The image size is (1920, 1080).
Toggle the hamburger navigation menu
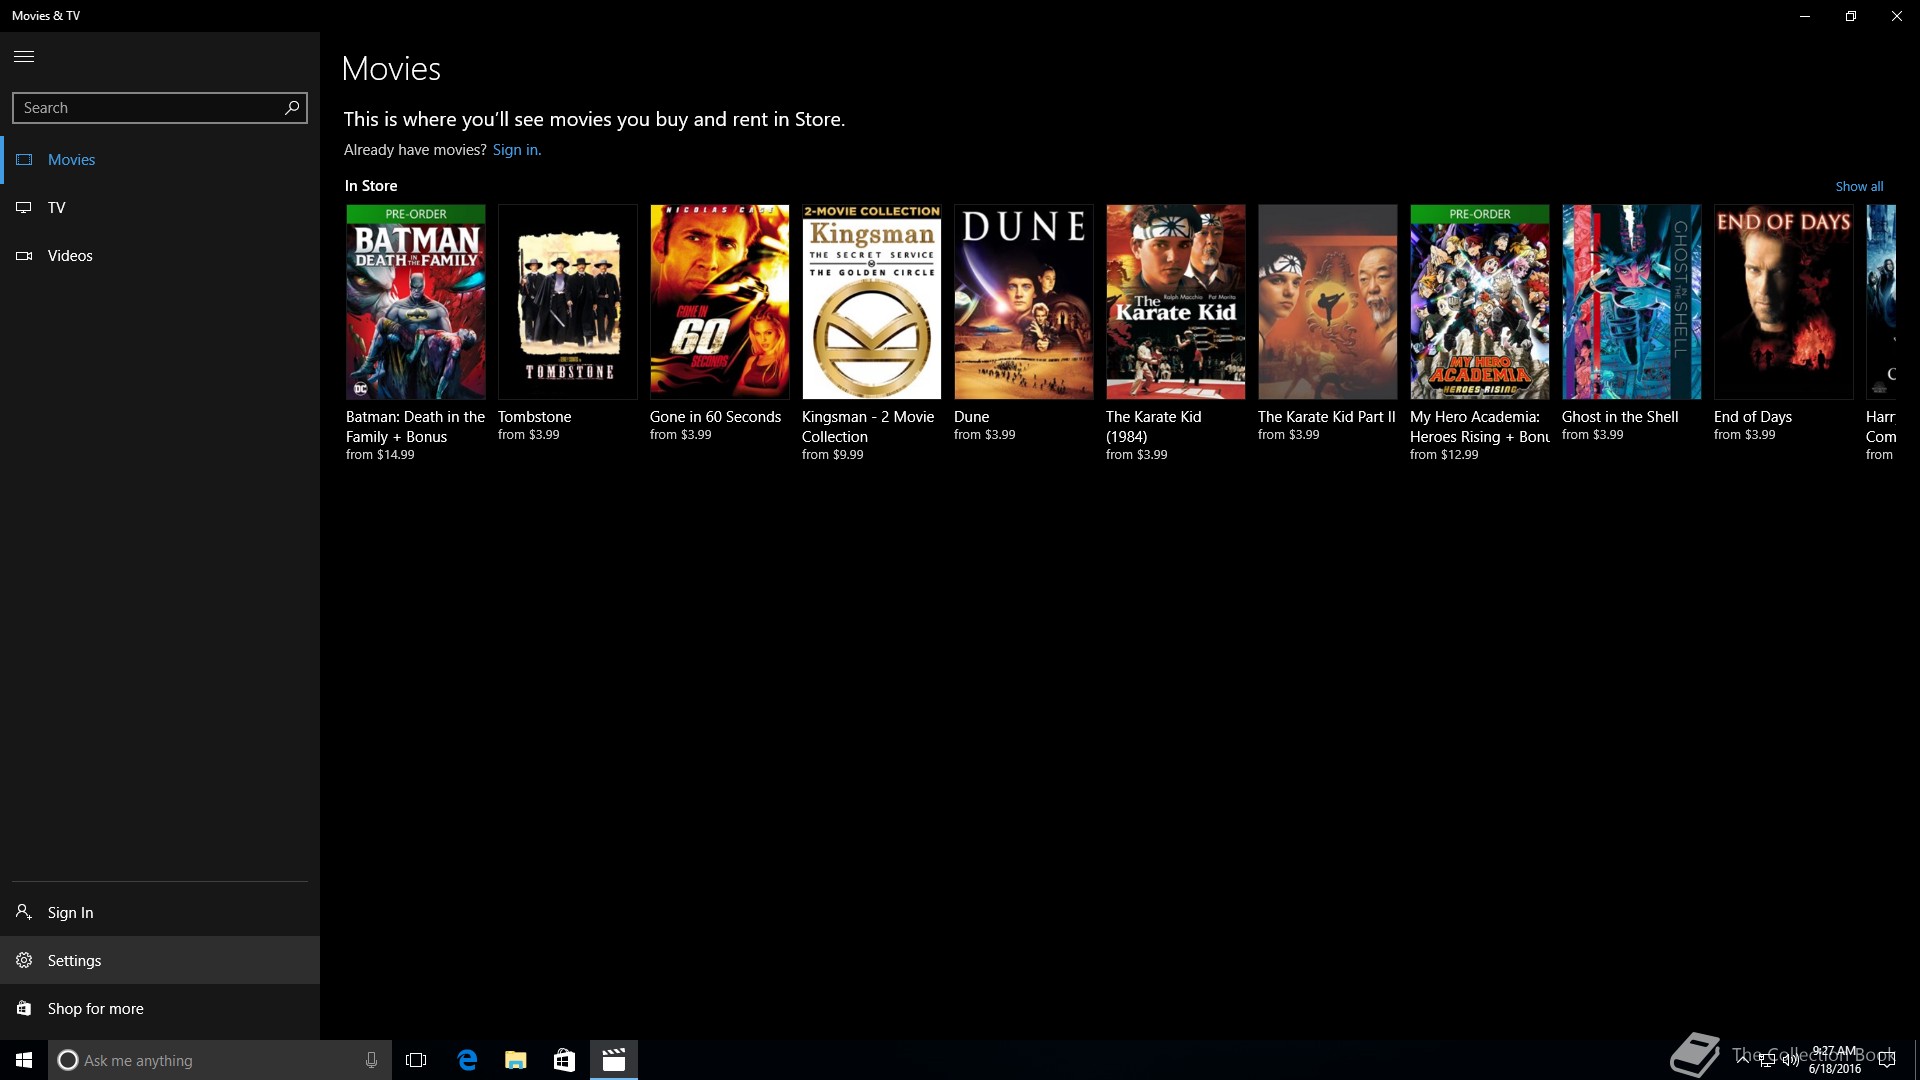click(x=24, y=57)
